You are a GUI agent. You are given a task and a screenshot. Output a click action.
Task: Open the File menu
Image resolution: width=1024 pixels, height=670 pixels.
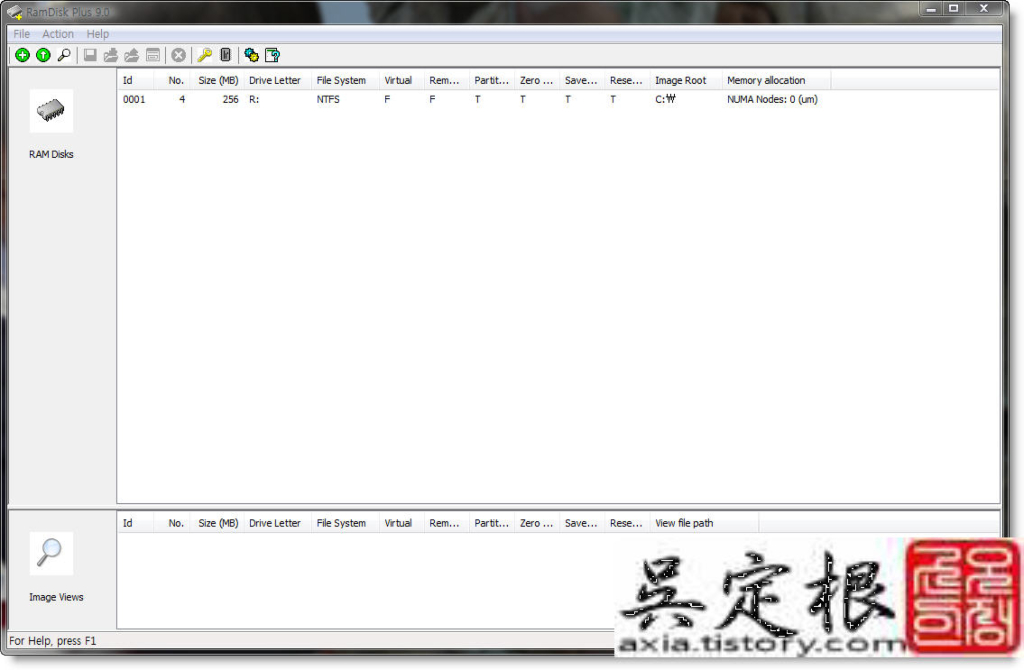[x=22, y=34]
